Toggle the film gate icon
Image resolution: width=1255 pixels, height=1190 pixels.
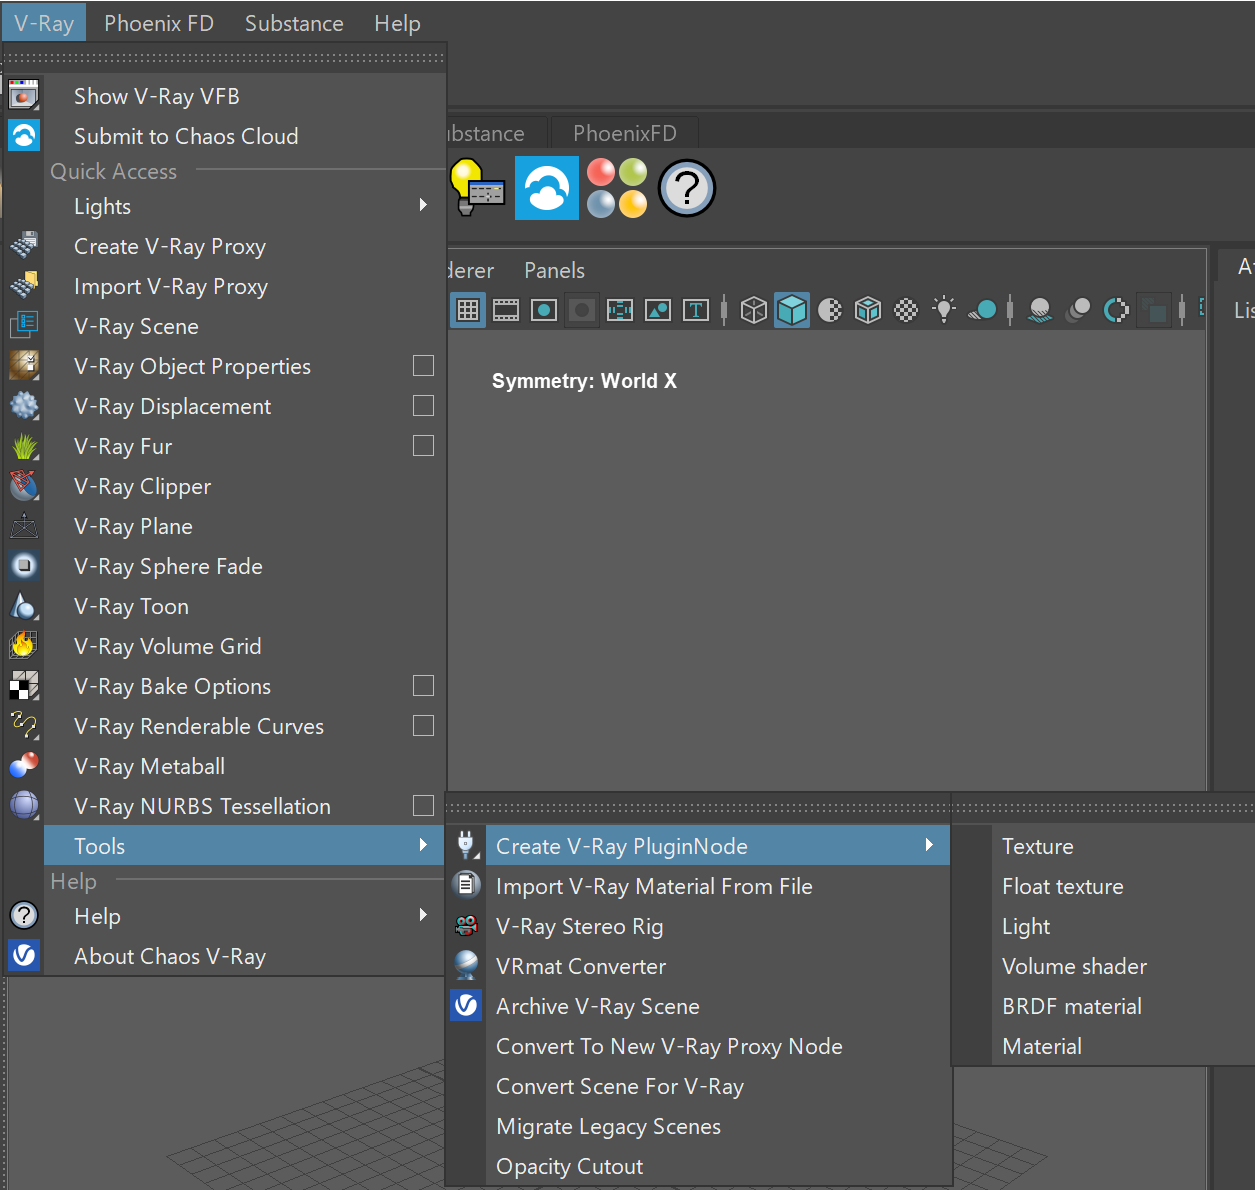[x=506, y=310]
